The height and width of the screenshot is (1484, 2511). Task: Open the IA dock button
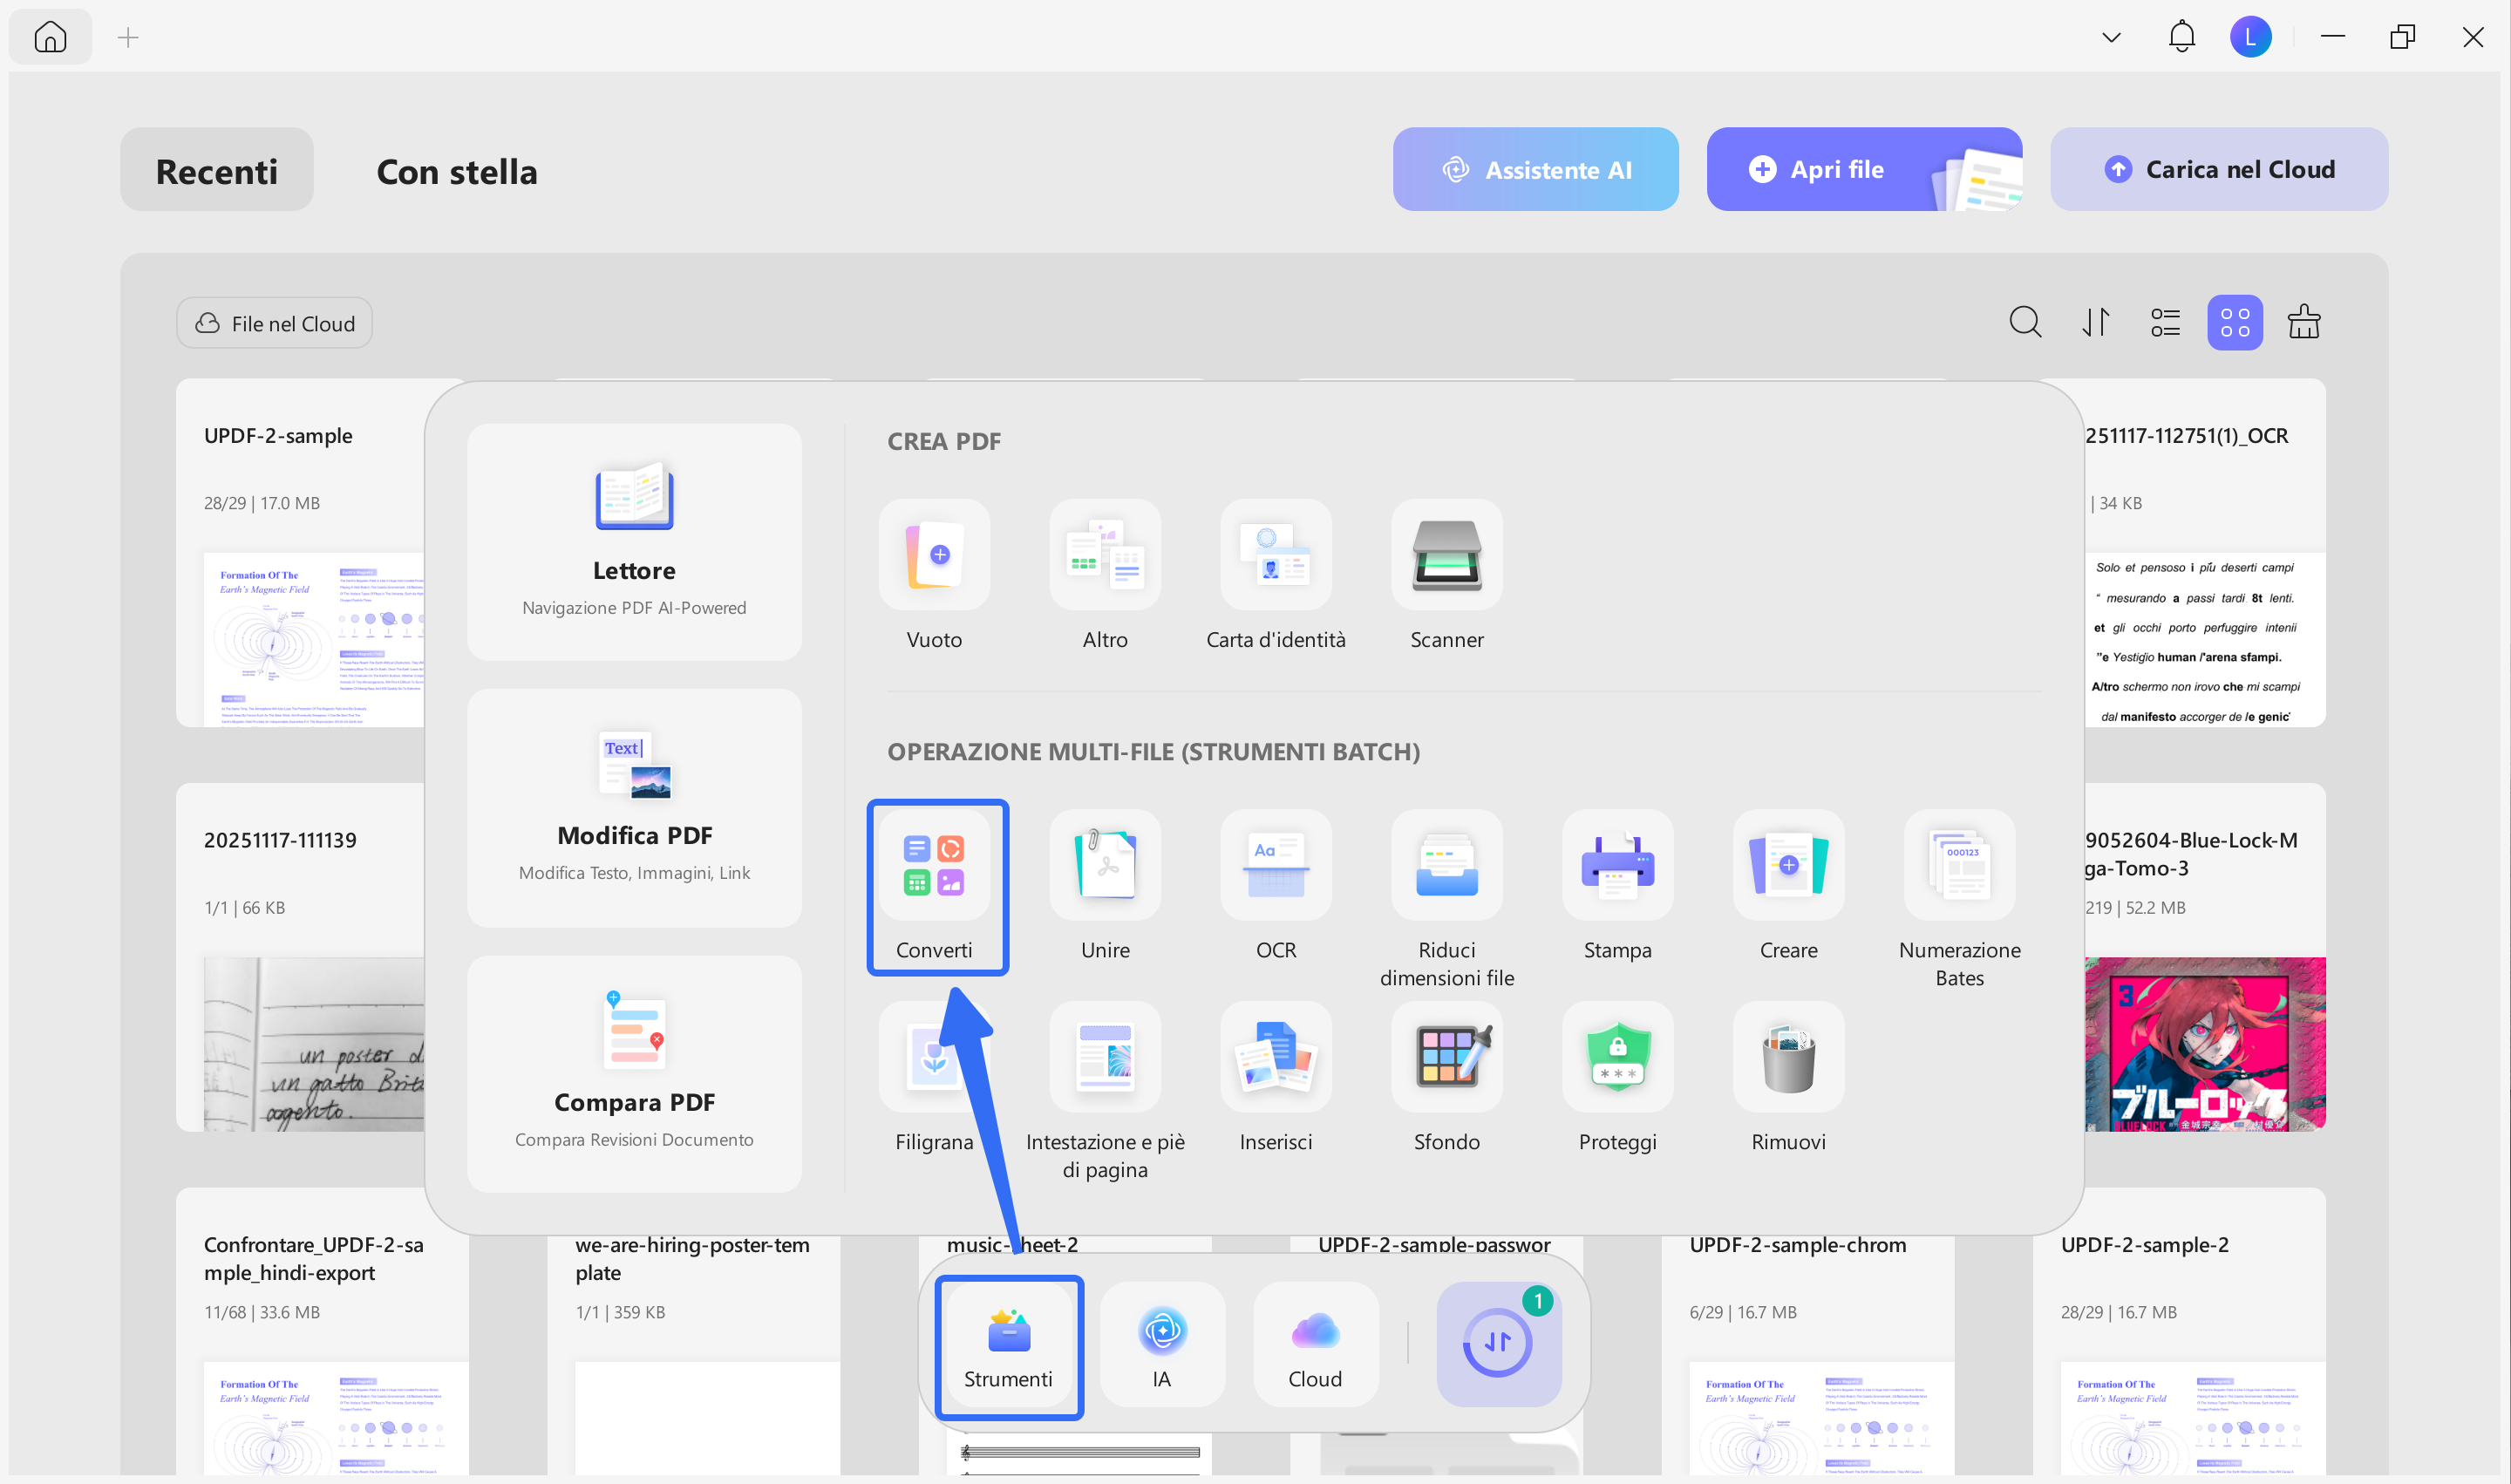tap(1162, 1346)
